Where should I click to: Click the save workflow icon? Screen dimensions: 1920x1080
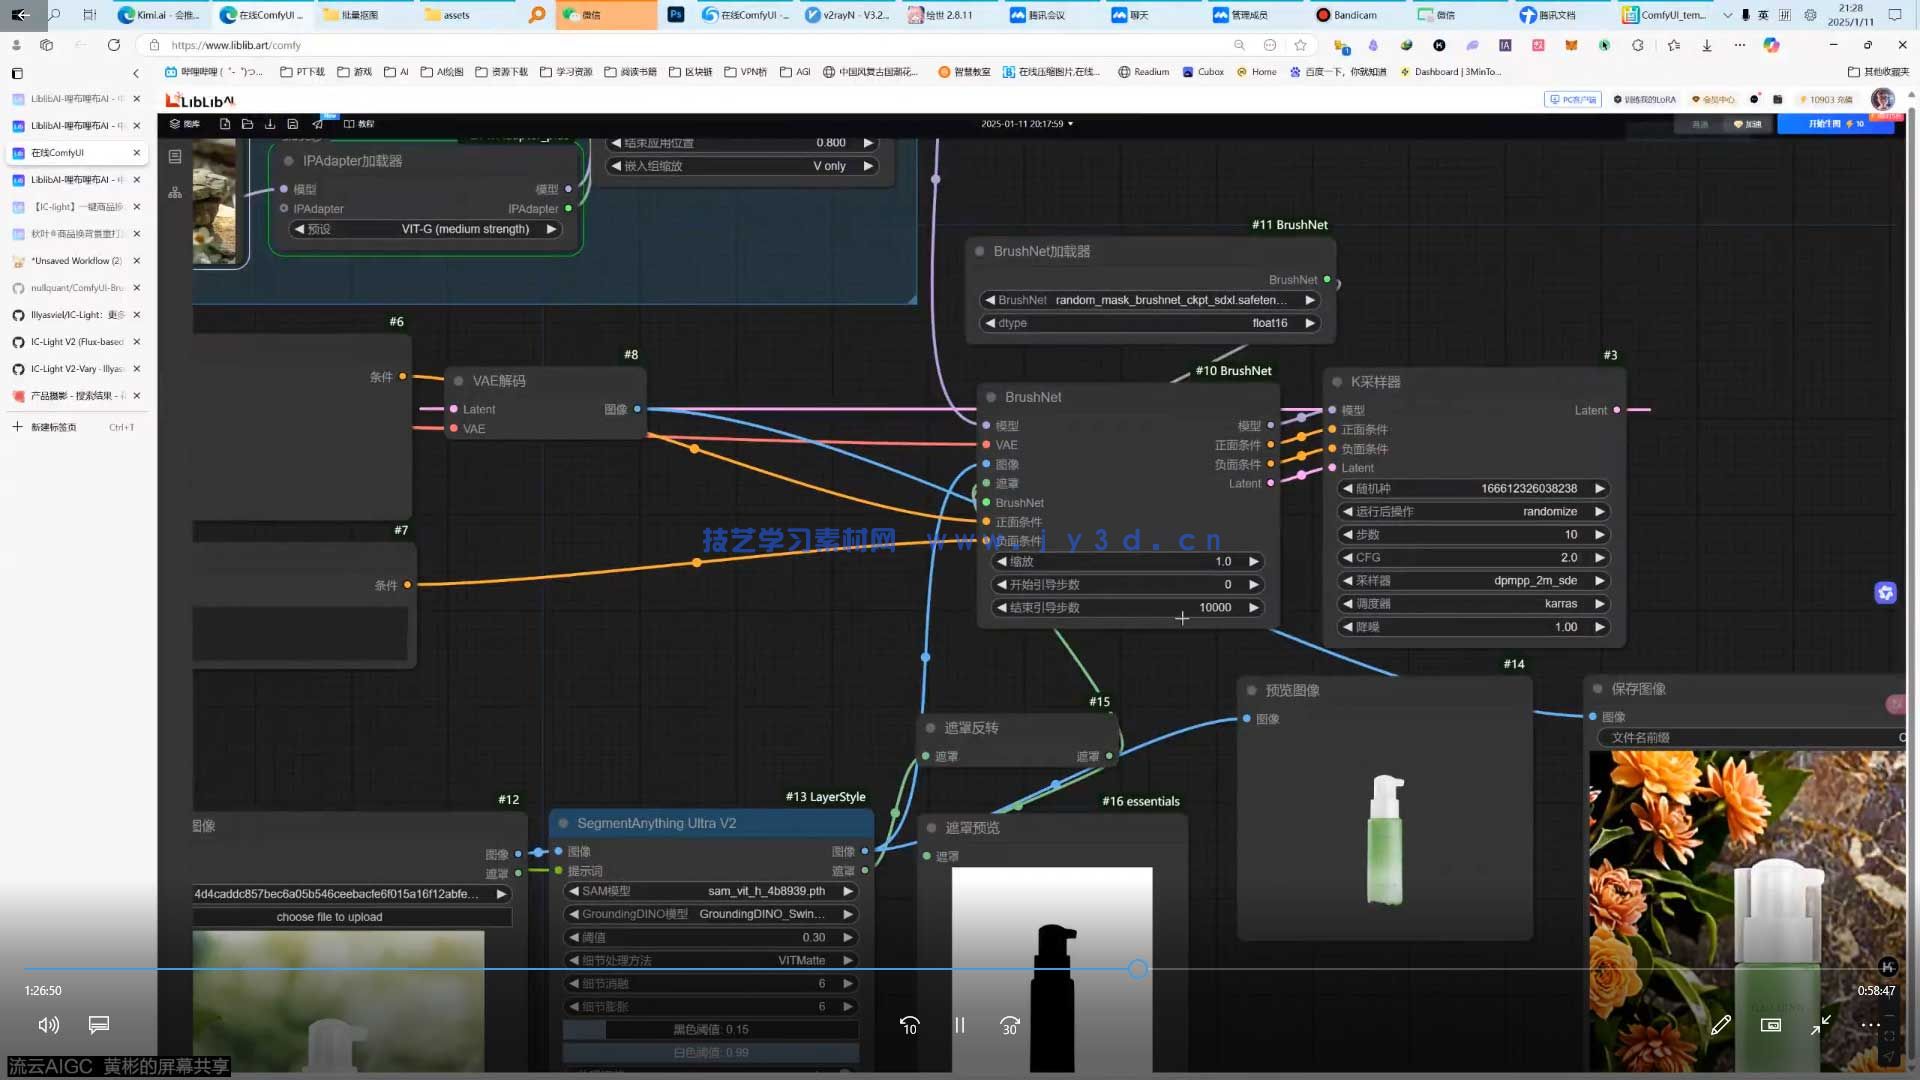pos(293,124)
